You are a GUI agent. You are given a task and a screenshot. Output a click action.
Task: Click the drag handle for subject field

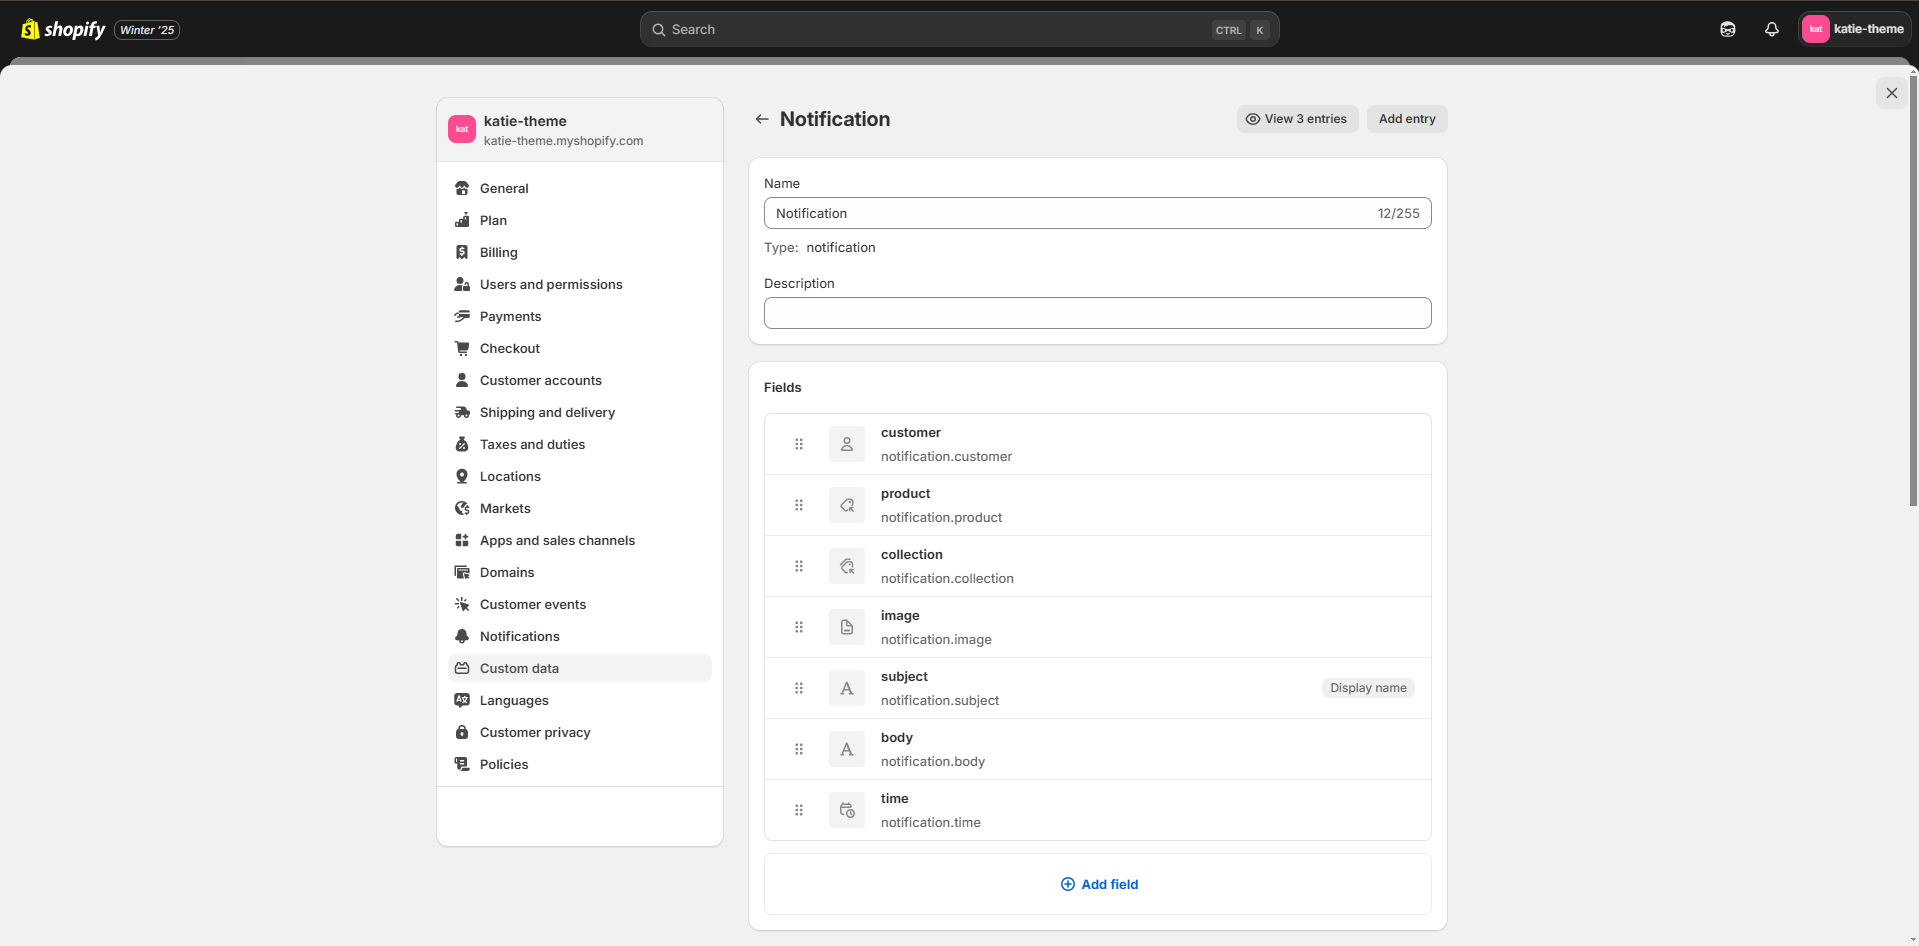click(799, 688)
